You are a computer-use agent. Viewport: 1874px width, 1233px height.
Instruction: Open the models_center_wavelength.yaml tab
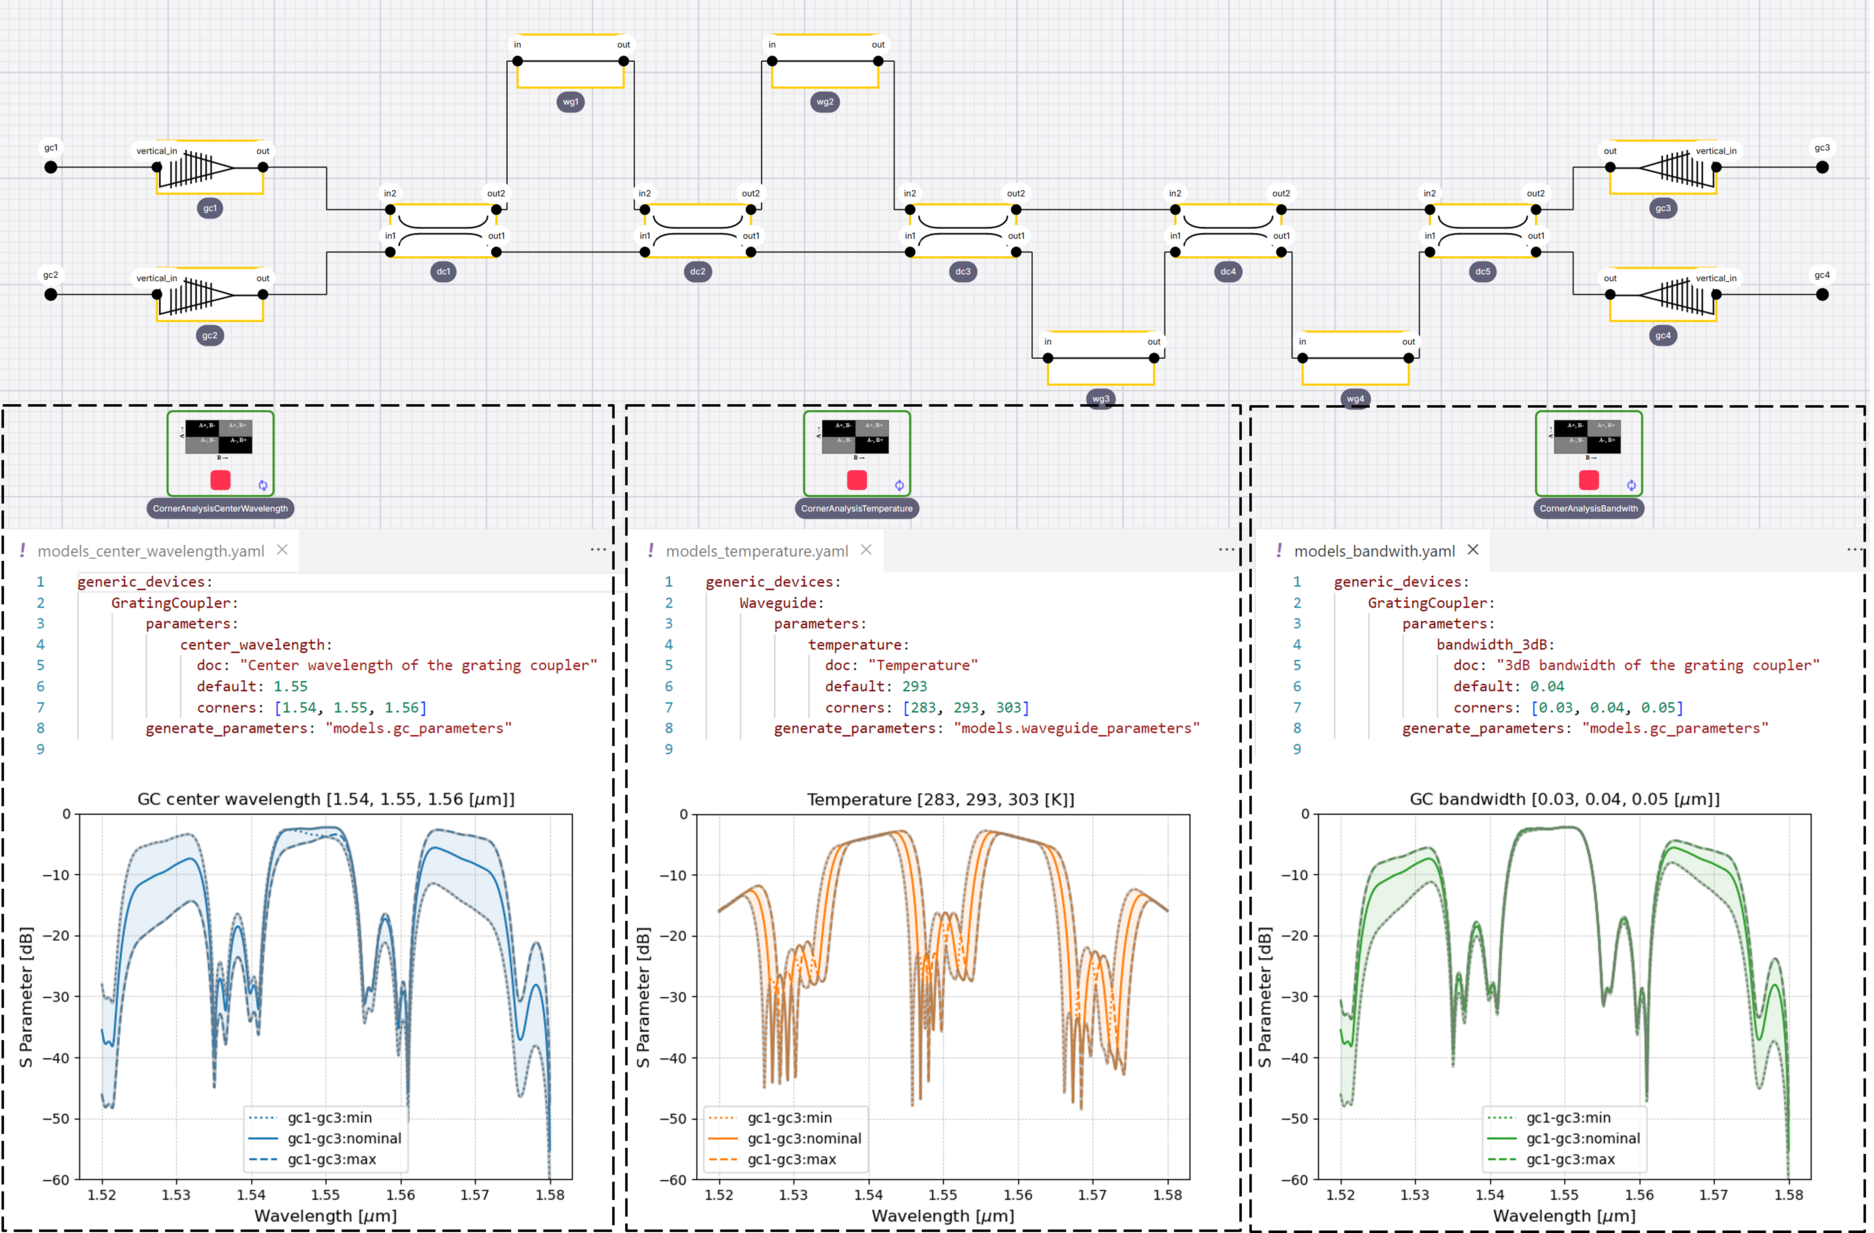coord(150,551)
